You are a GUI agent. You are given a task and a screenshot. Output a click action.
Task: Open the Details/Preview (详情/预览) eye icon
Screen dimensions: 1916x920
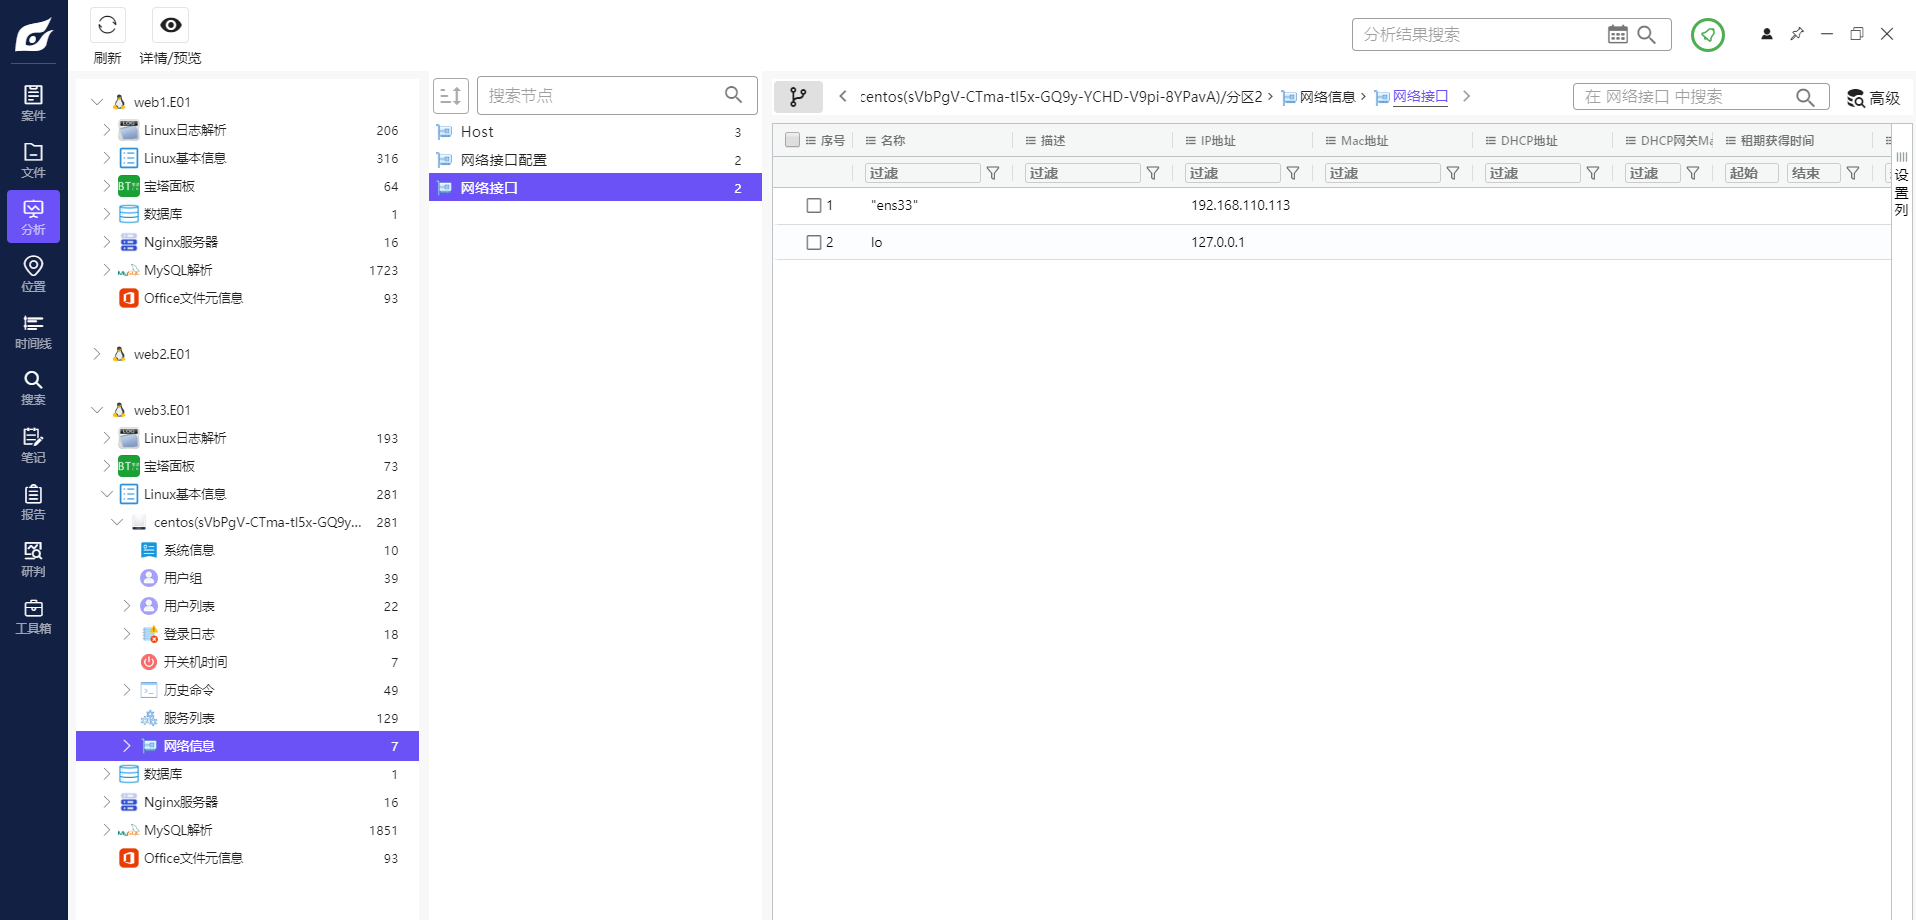coord(171,26)
